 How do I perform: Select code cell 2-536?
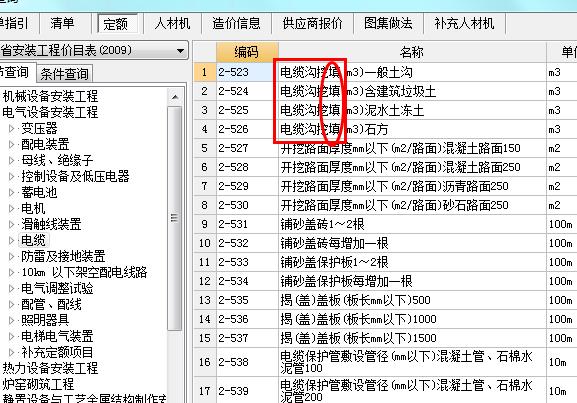point(247,319)
